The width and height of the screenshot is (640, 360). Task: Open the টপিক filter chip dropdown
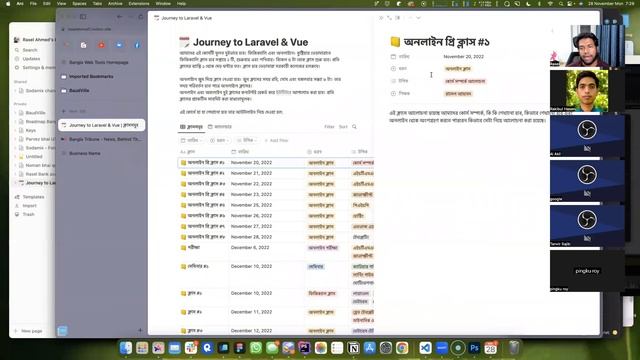[x=247, y=140]
